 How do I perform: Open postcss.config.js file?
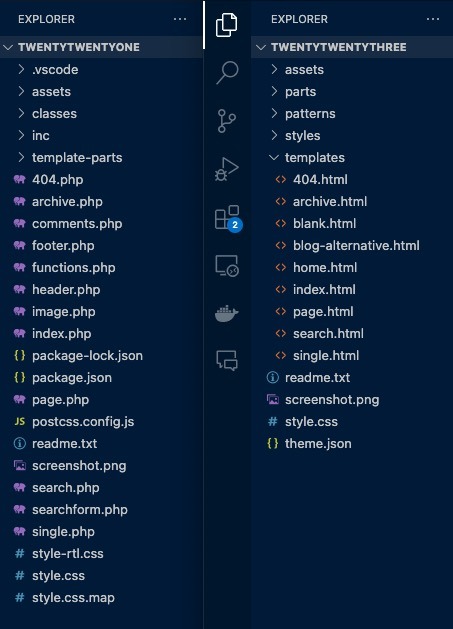point(101,422)
